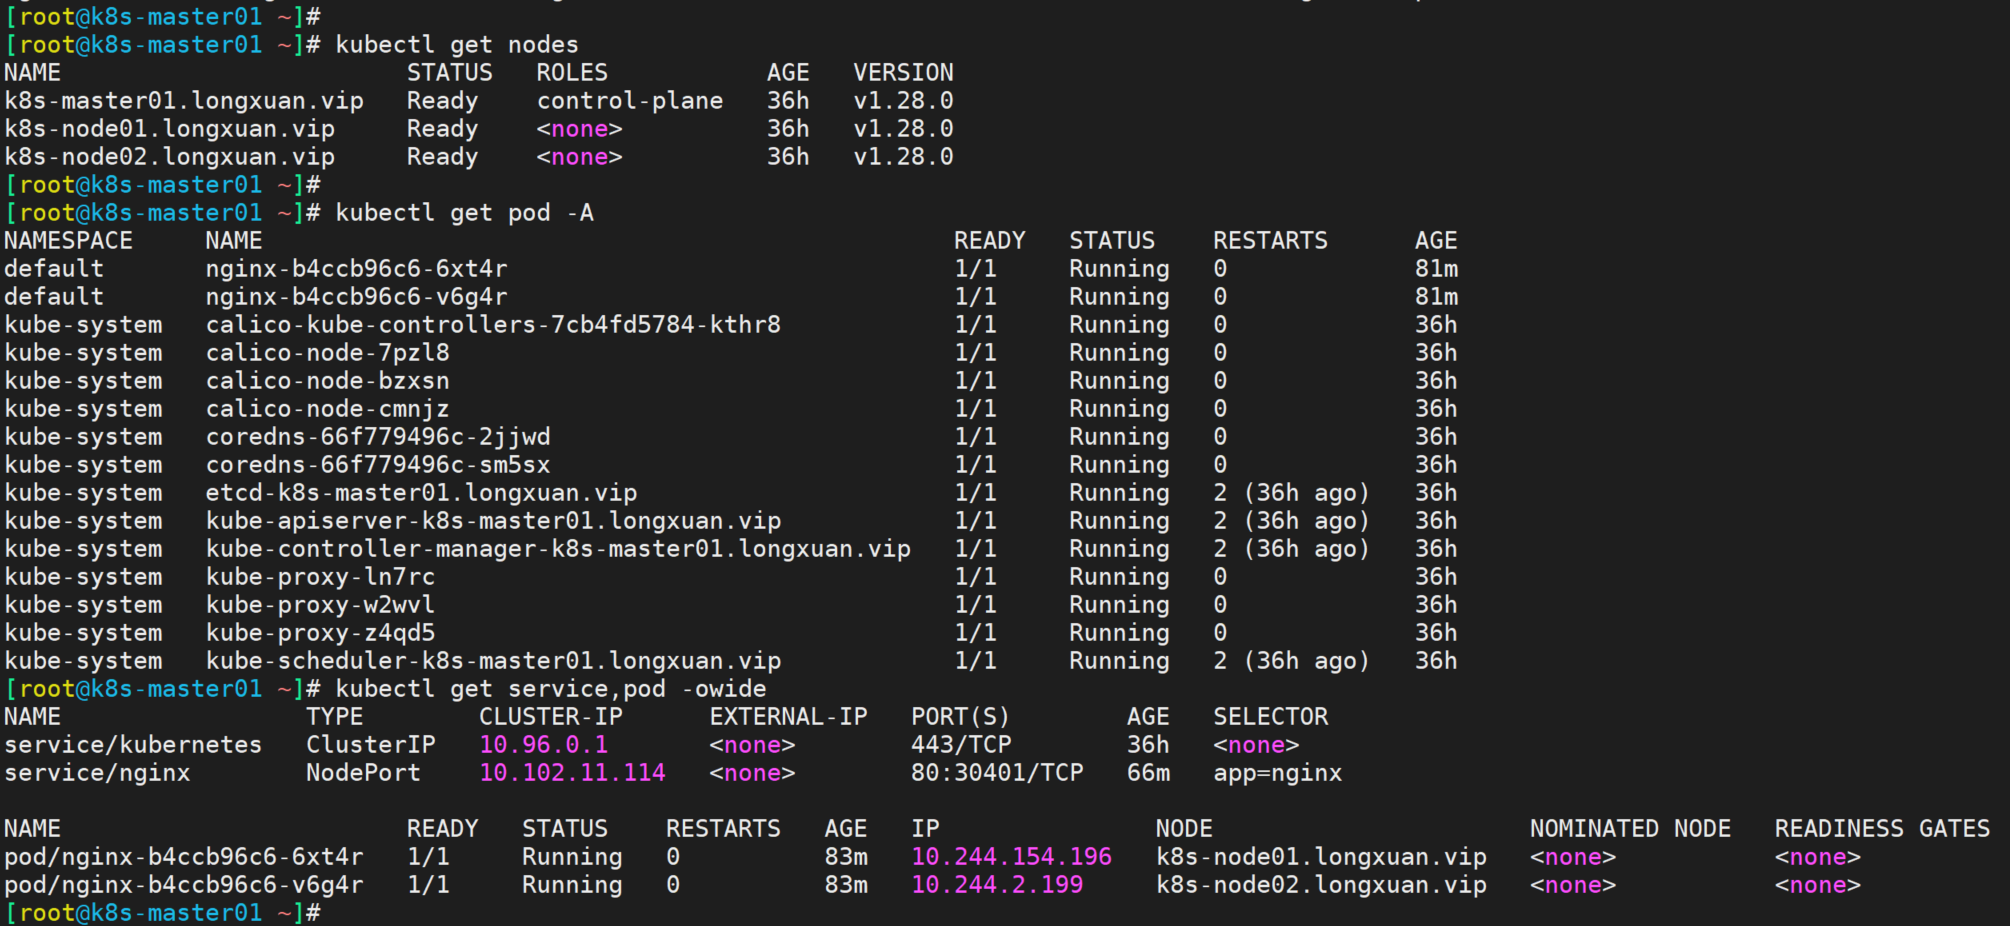Select the kube-scheduler-k8s-master01.longxuan.vip pod name

tap(493, 661)
